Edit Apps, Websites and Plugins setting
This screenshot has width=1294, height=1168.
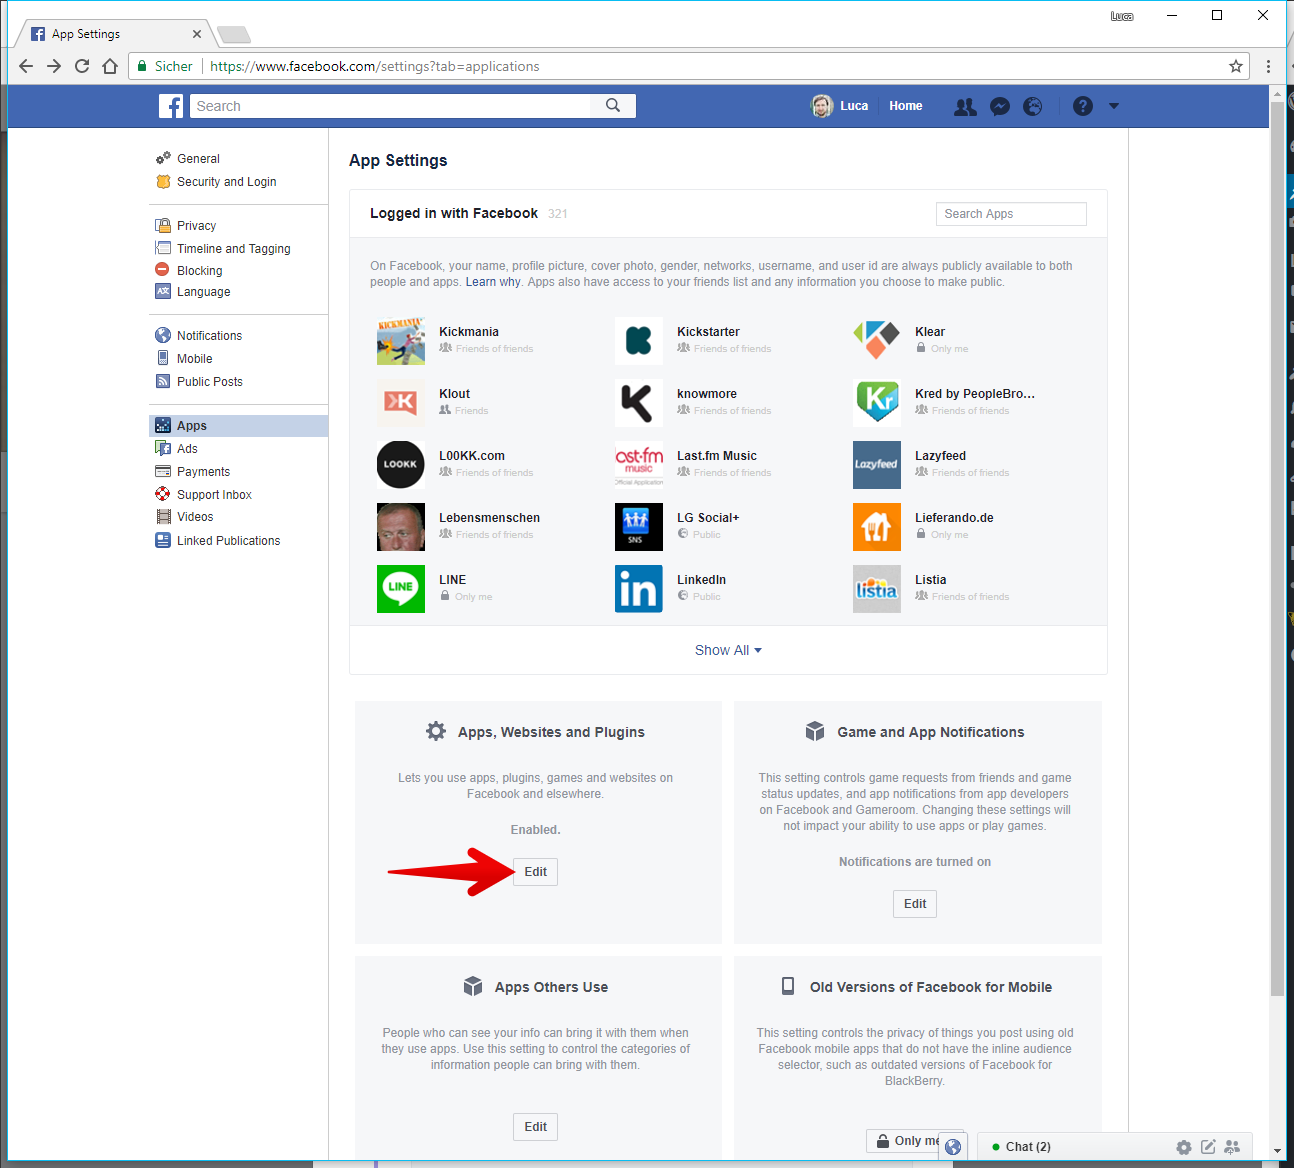(536, 872)
